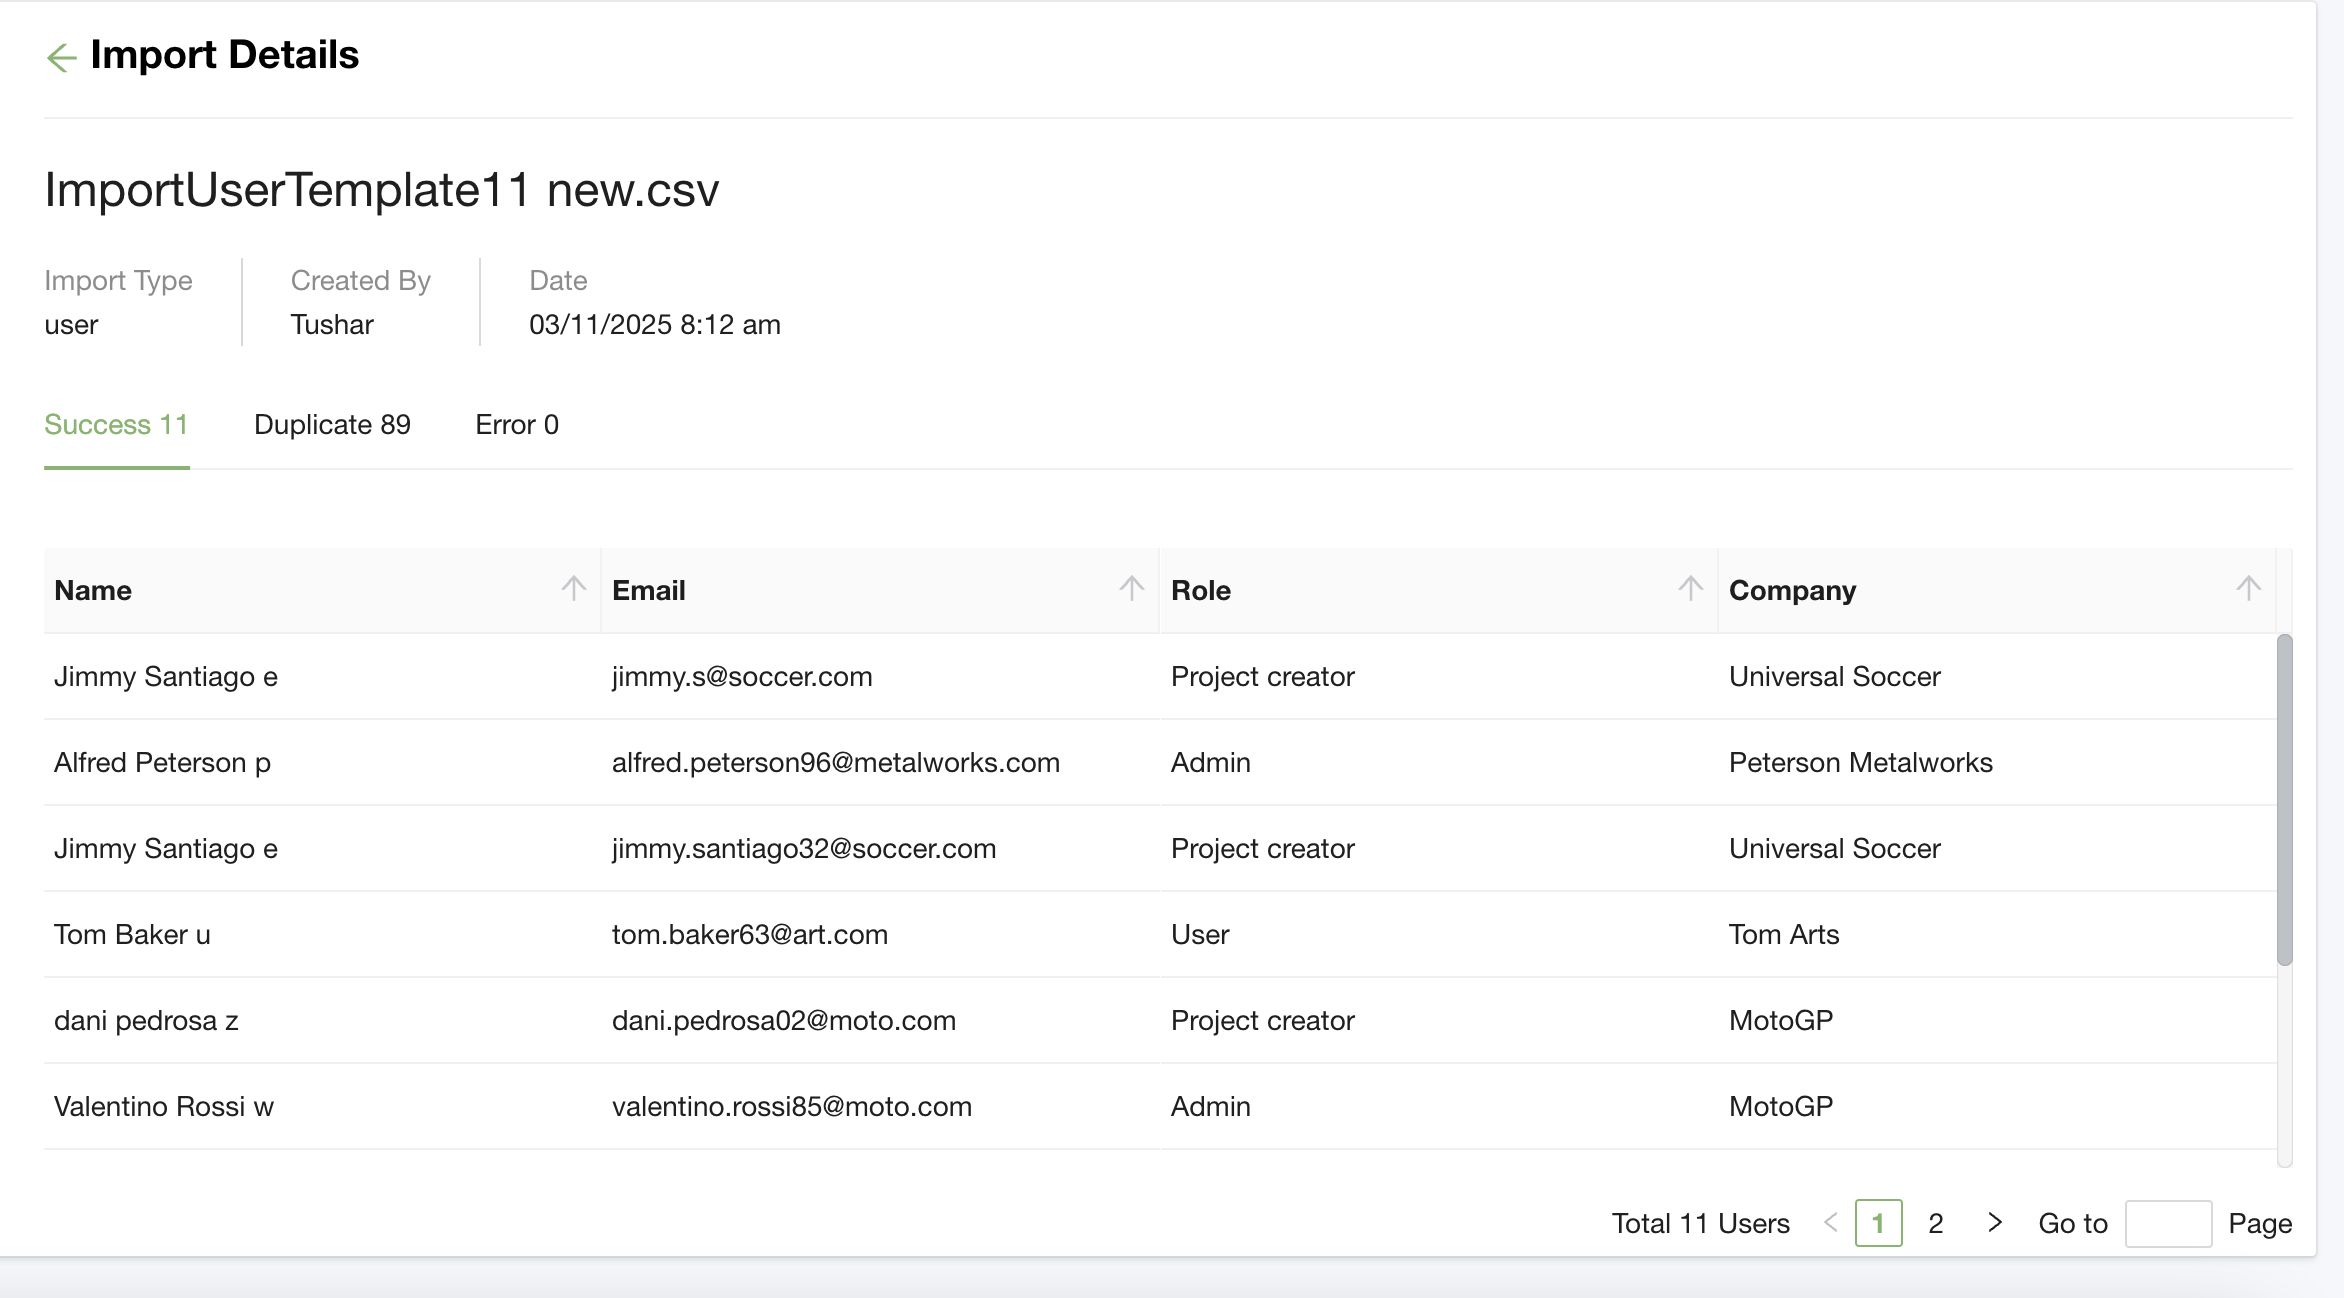Switch to Duplicate 89 tab
The height and width of the screenshot is (1298, 2344).
pyautogui.click(x=332, y=425)
